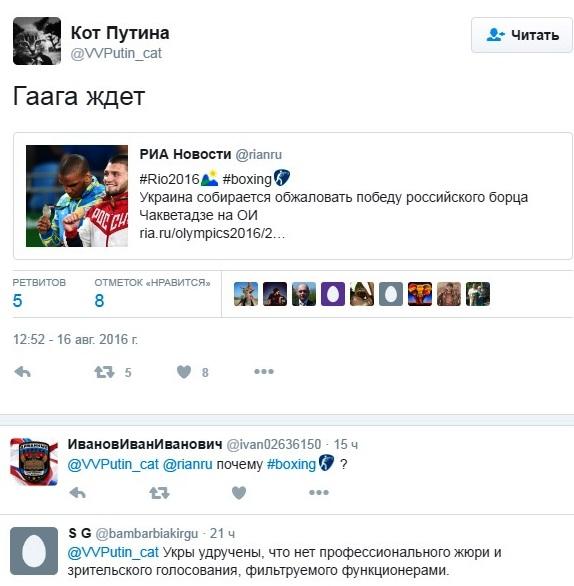Open more options on main tweet
The height and width of the screenshot is (586, 574).
pyautogui.click(x=264, y=371)
